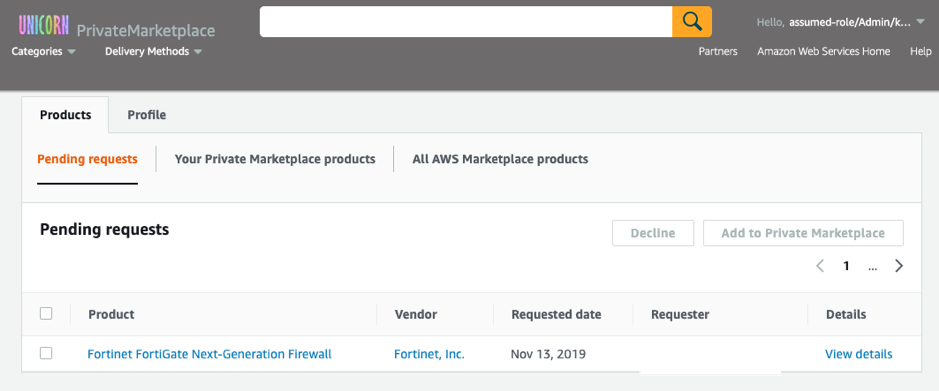The height and width of the screenshot is (391, 939).
Task: Go to previous page with left chevron
Action: (x=820, y=266)
